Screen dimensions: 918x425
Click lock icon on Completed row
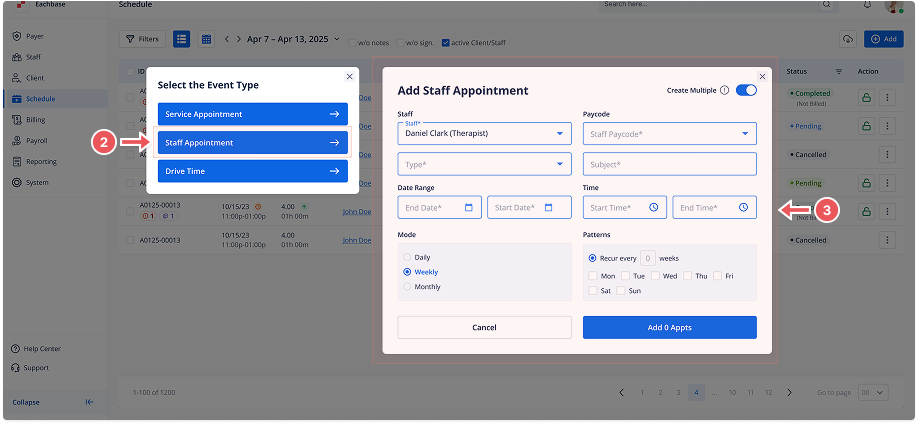[x=866, y=97]
